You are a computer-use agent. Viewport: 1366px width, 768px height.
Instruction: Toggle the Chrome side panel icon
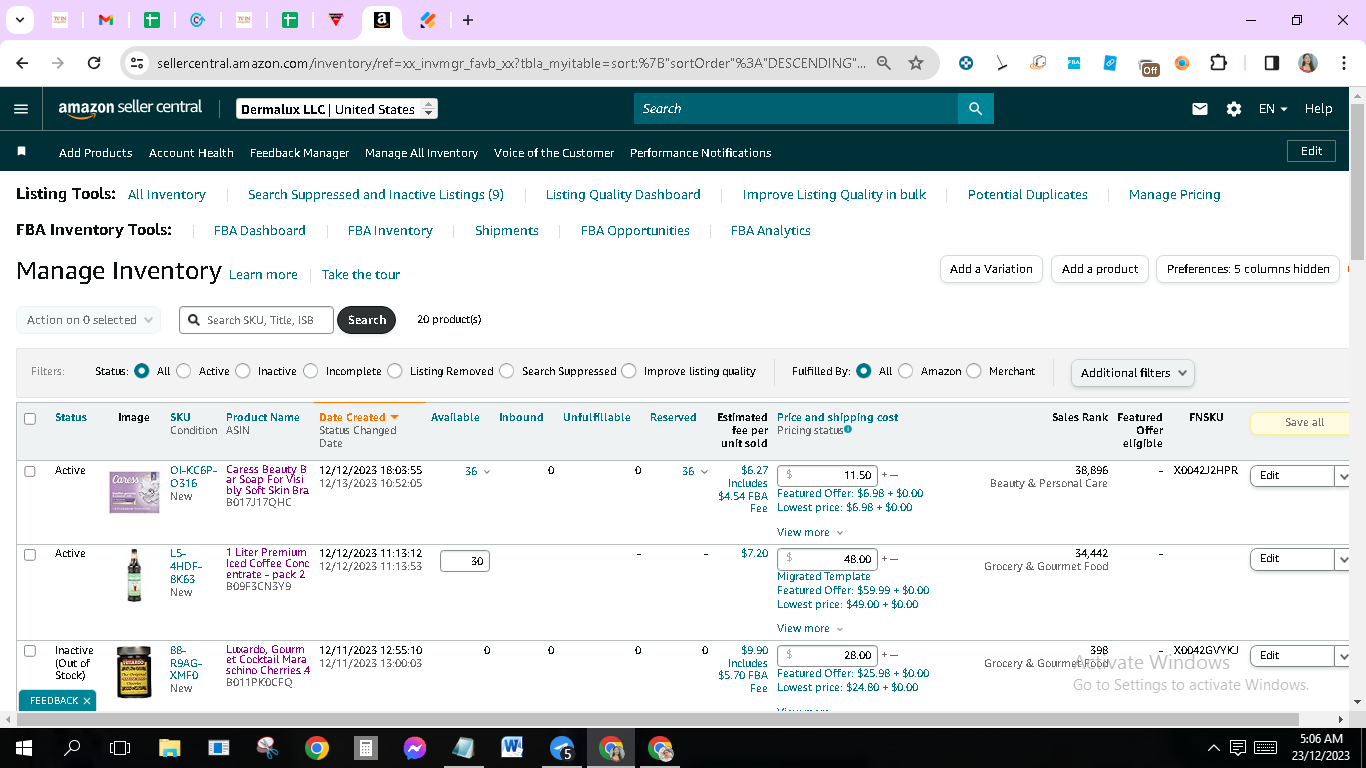pos(1272,63)
